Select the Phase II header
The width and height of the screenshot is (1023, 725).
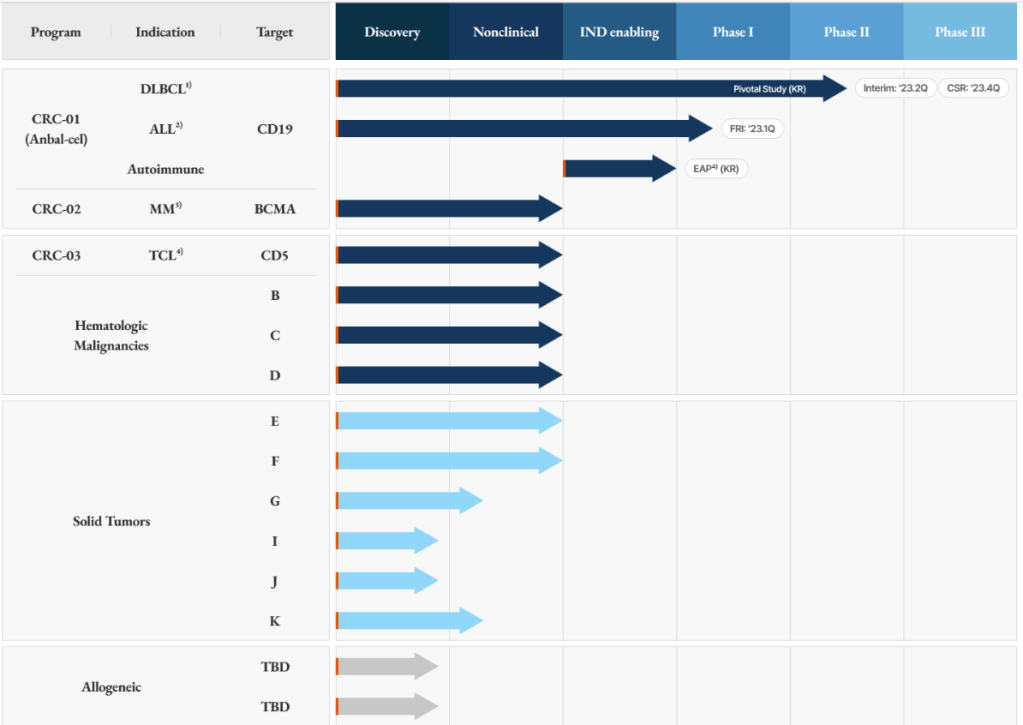click(x=846, y=32)
